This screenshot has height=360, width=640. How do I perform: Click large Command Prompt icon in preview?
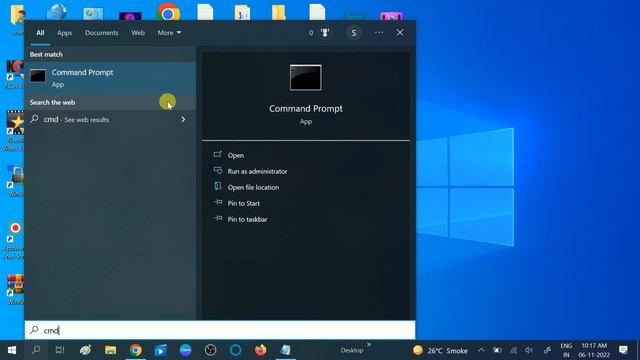[306, 78]
